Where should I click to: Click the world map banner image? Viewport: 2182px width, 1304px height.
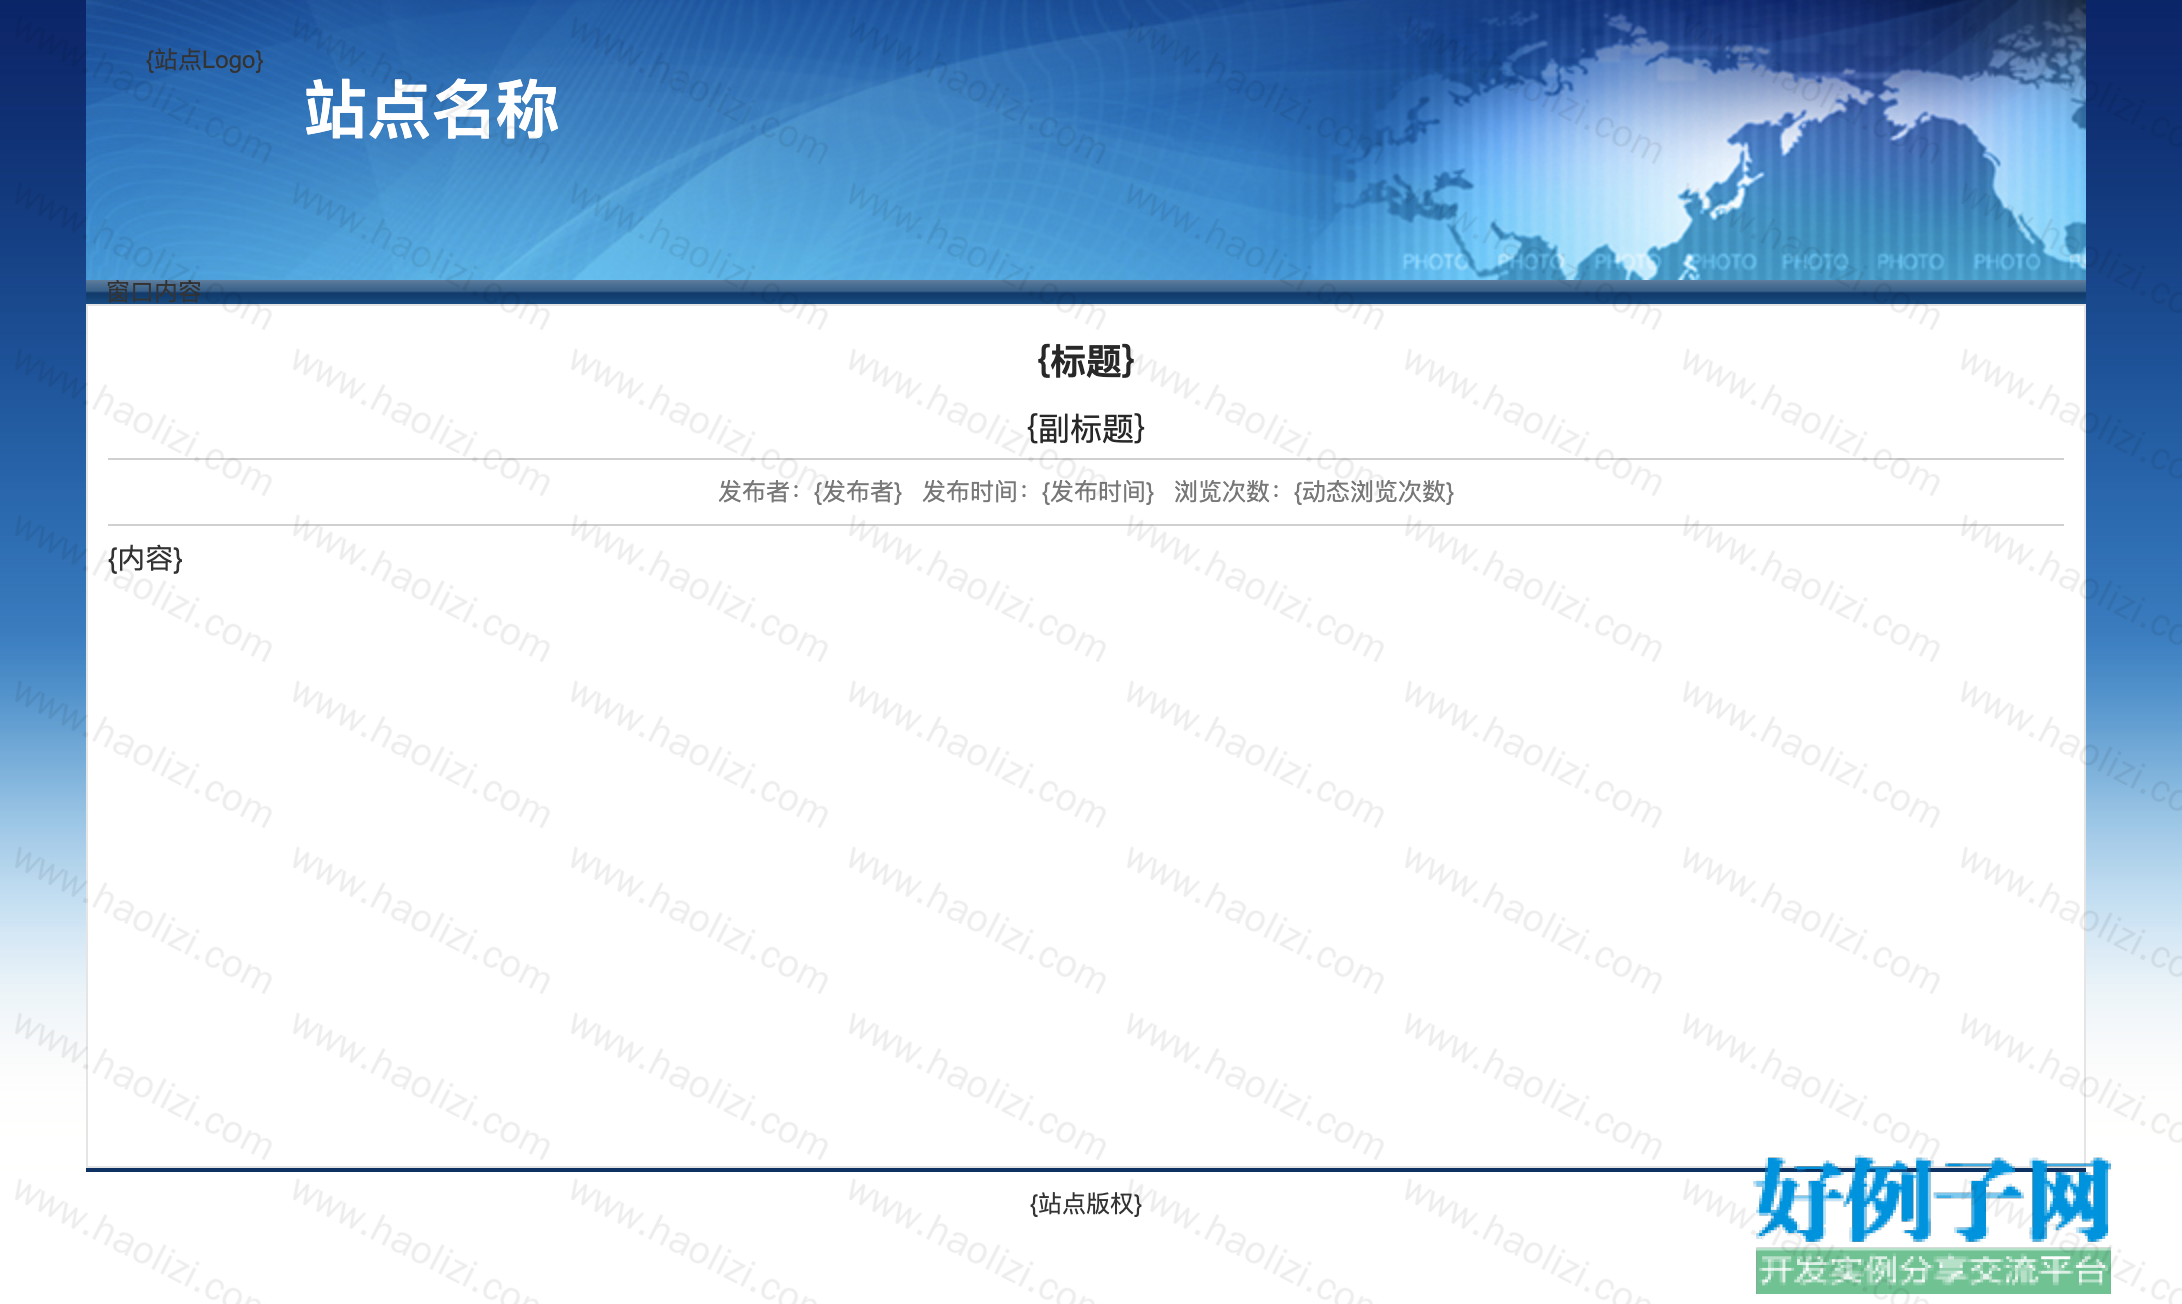tap(1086, 140)
